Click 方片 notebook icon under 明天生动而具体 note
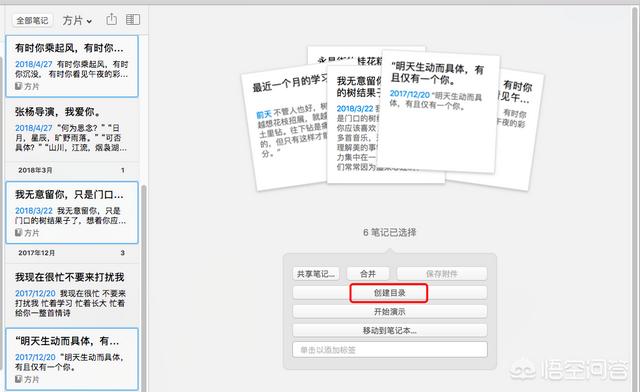This screenshot has height=392, width=640. click(18, 379)
